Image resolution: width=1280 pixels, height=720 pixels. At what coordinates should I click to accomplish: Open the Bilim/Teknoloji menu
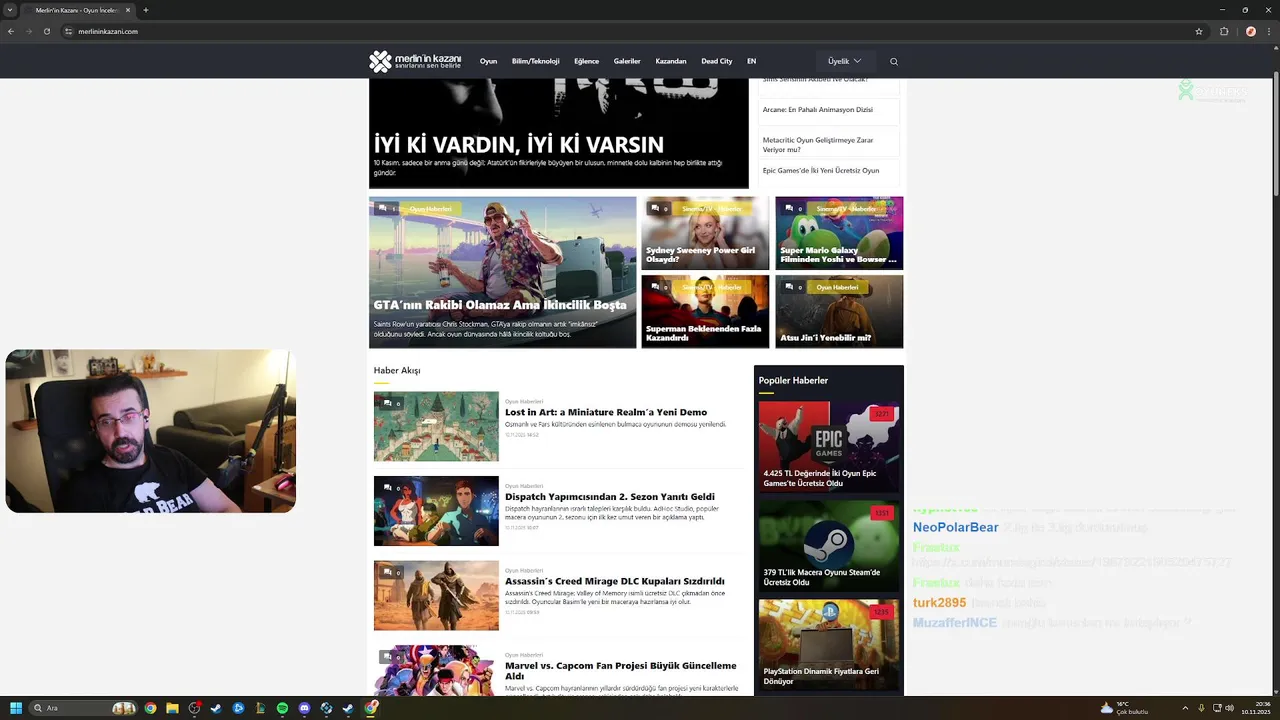pos(536,61)
